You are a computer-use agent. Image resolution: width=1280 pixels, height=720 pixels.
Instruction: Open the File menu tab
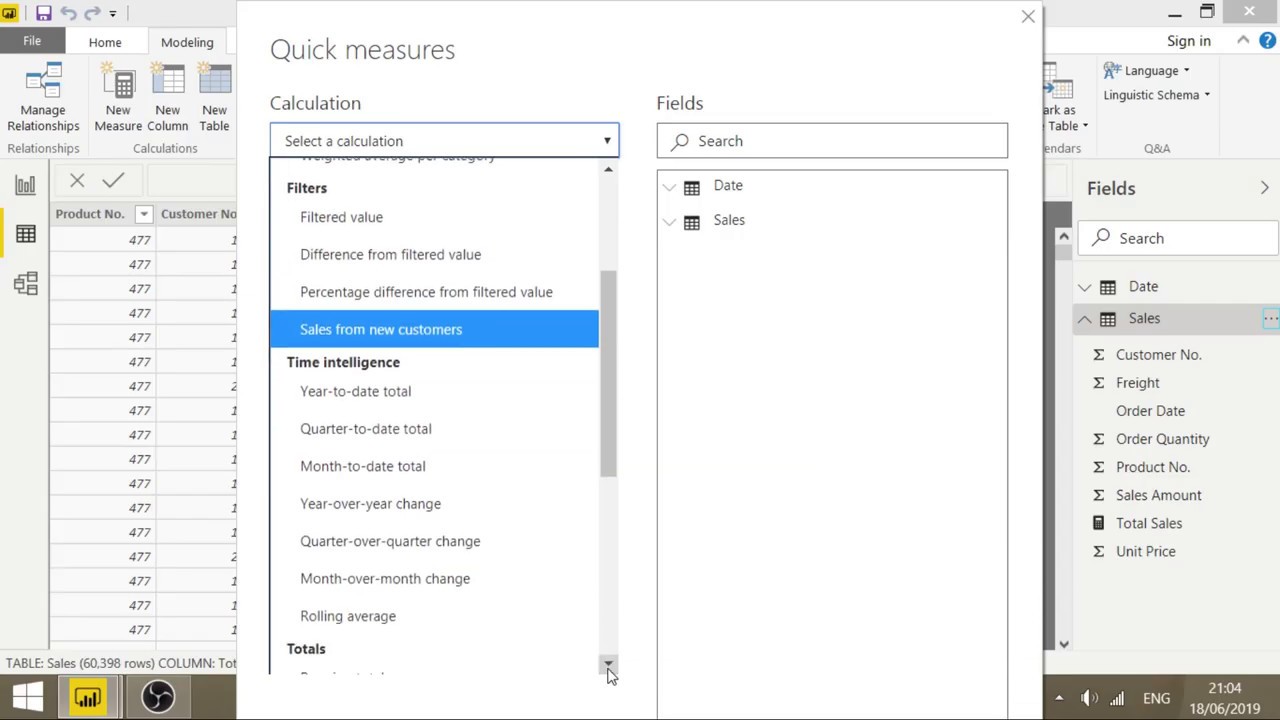click(32, 41)
